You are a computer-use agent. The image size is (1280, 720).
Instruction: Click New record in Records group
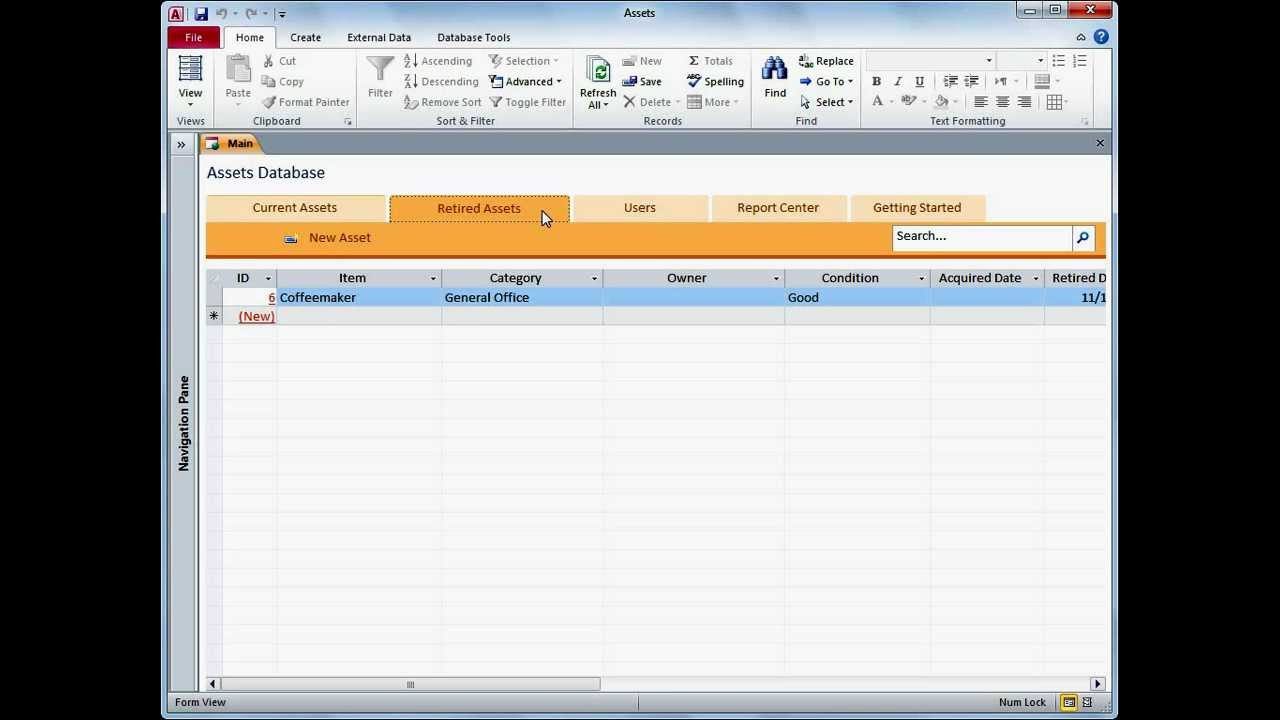coord(641,61)
